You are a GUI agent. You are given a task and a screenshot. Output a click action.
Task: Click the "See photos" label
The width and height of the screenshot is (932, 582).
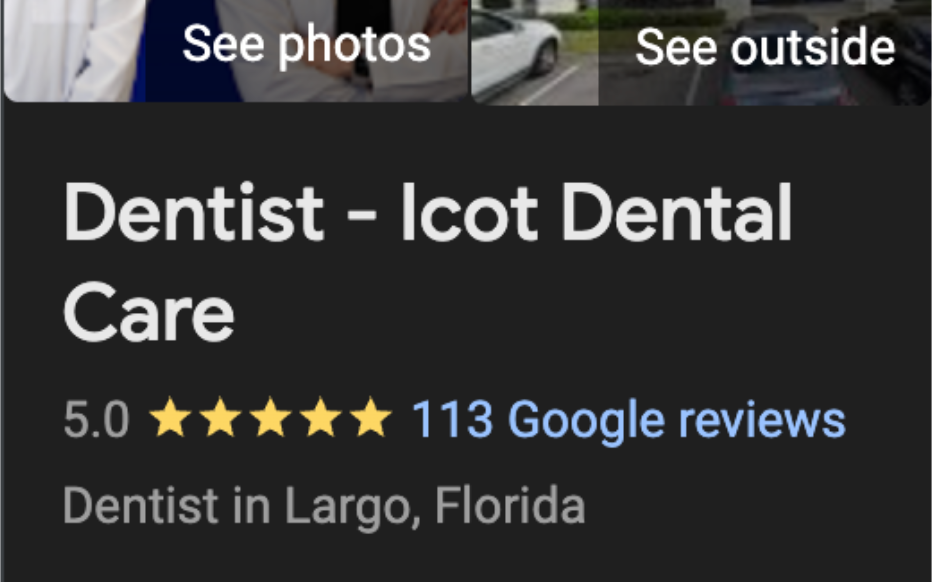click(306, 44)
